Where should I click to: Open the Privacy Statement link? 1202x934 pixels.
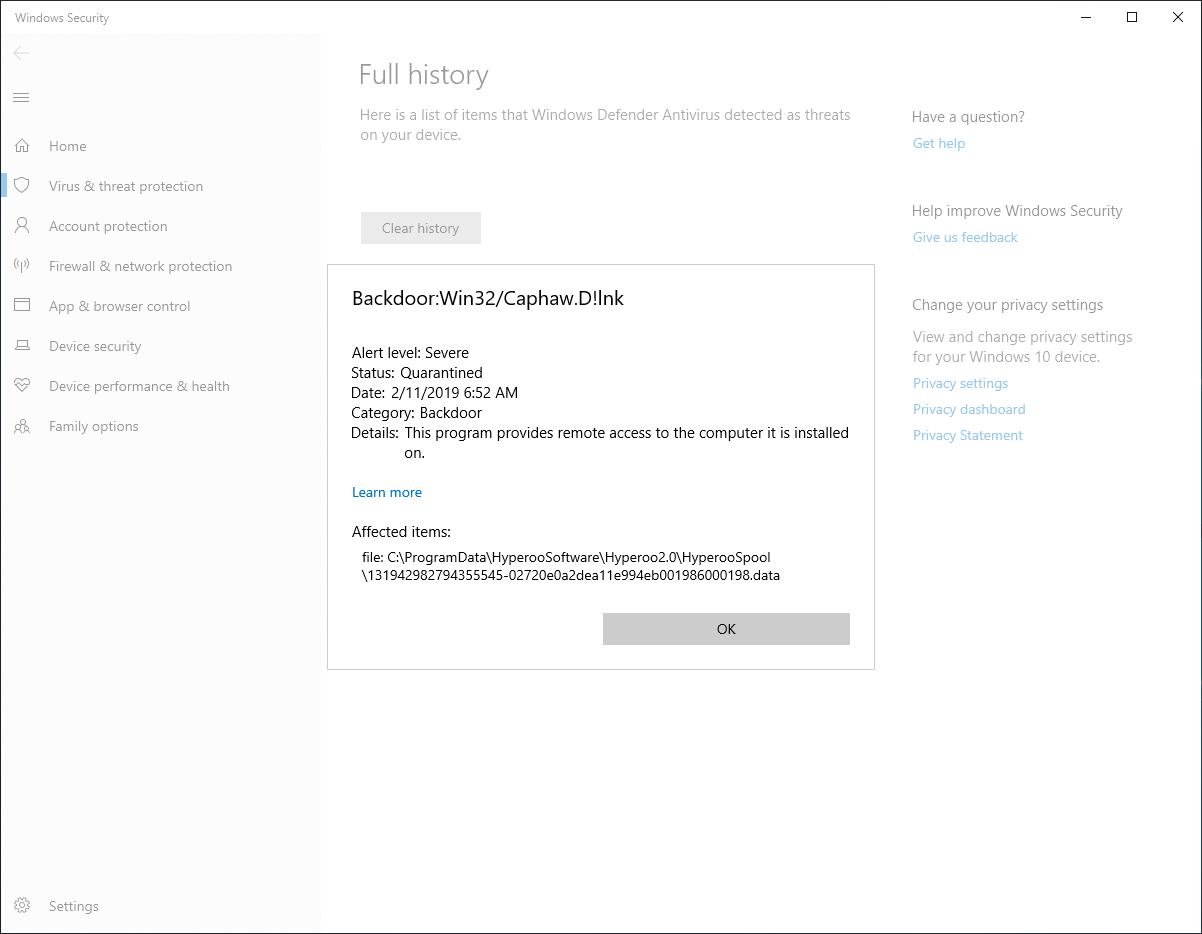coord(968,435)
